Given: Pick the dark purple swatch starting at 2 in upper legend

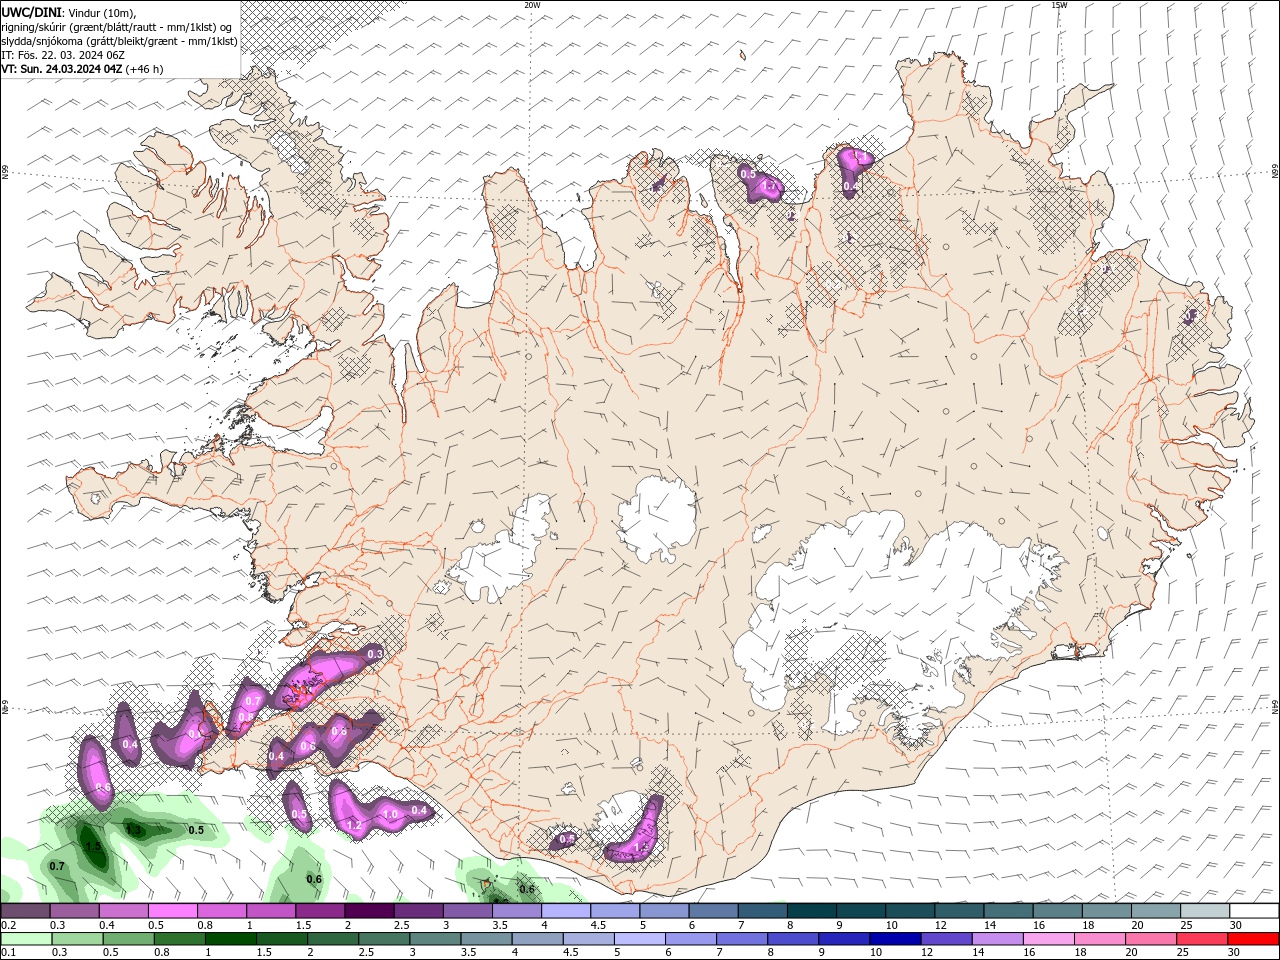Looking at the screenshot, I should click(x=369, y=911).
